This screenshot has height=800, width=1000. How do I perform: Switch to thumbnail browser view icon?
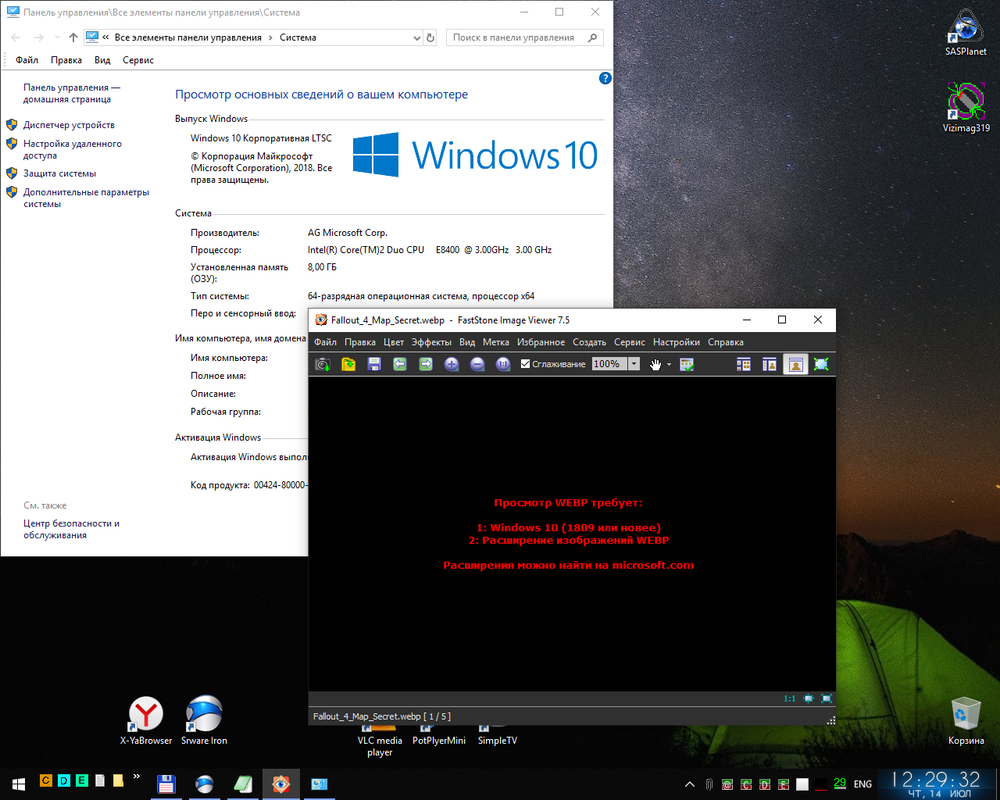(744, 364)
